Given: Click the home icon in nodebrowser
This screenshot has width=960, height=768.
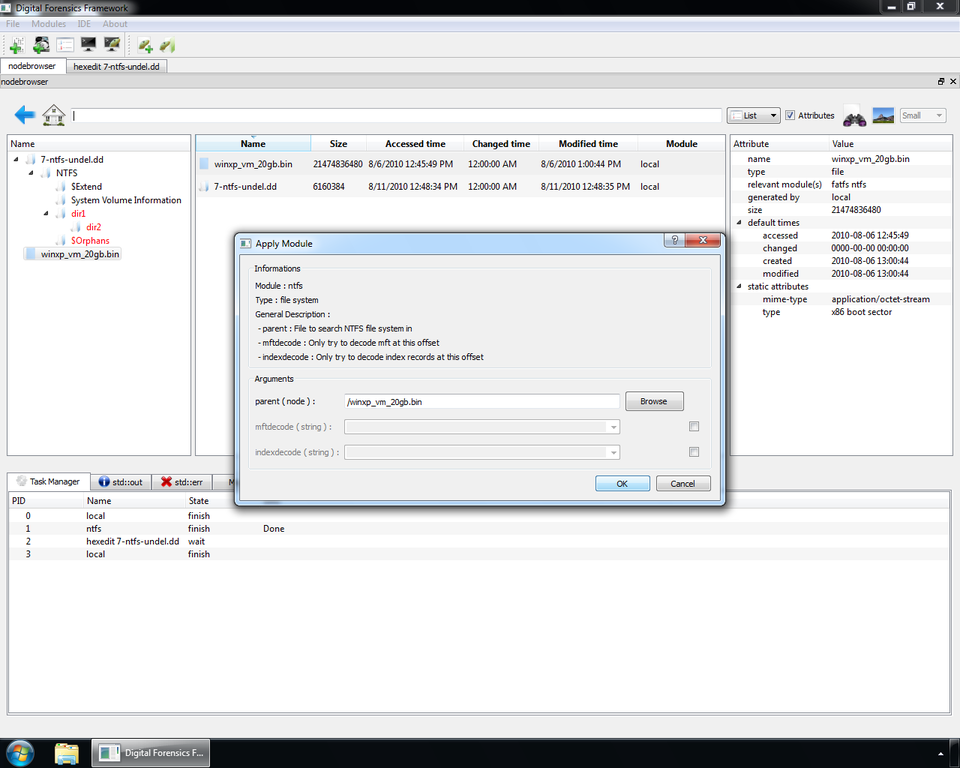Looking at the screenshot, I should point(54,116).
